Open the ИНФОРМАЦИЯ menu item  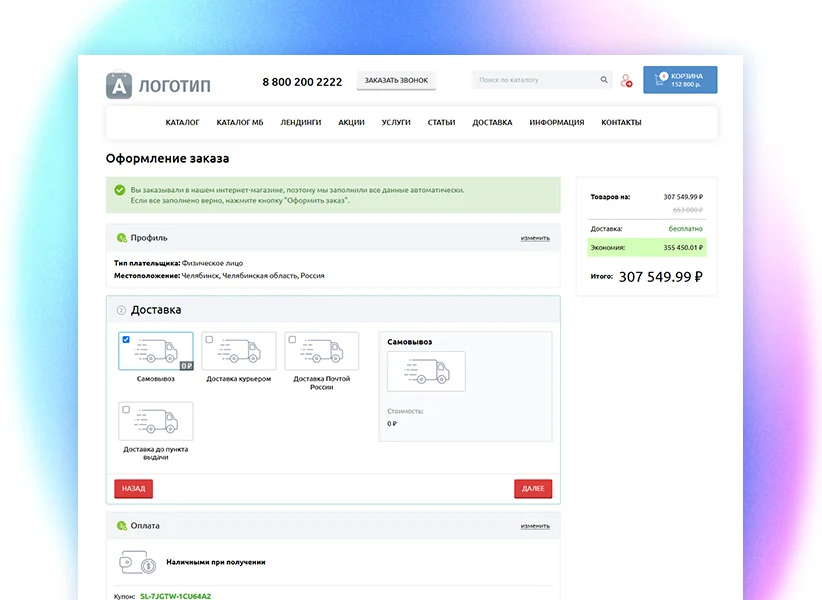(557, 123)
